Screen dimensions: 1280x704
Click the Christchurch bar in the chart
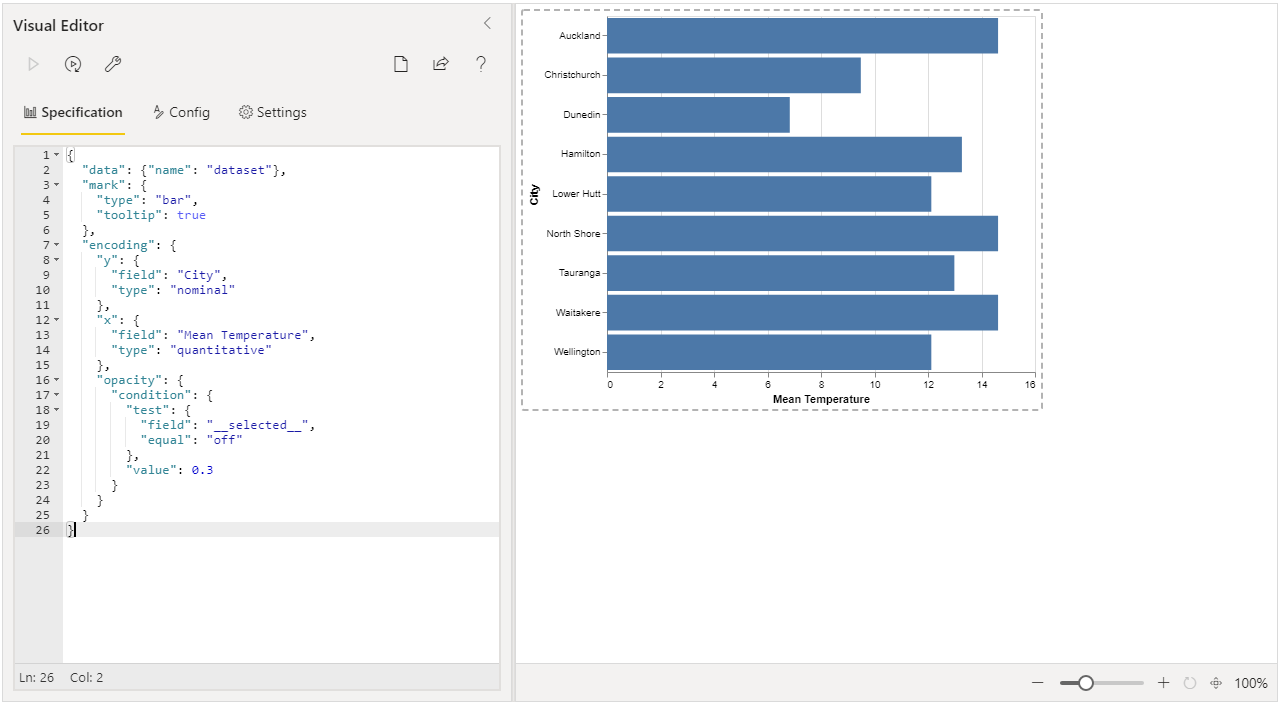734,75
